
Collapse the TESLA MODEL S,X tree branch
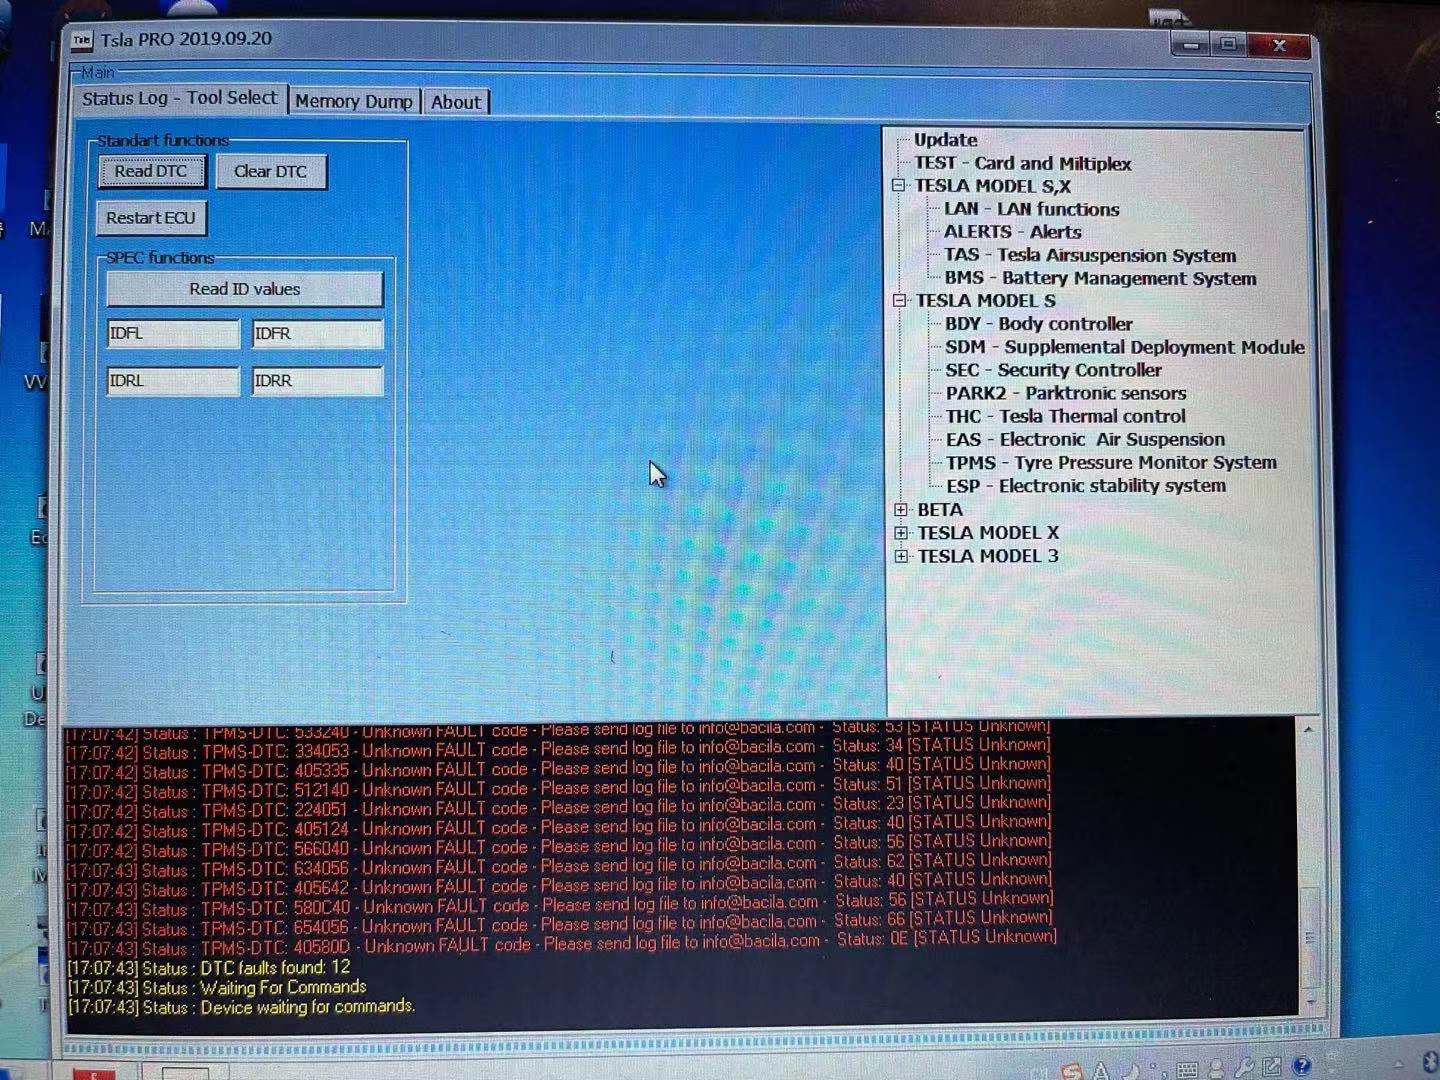(x=901, y=185)
